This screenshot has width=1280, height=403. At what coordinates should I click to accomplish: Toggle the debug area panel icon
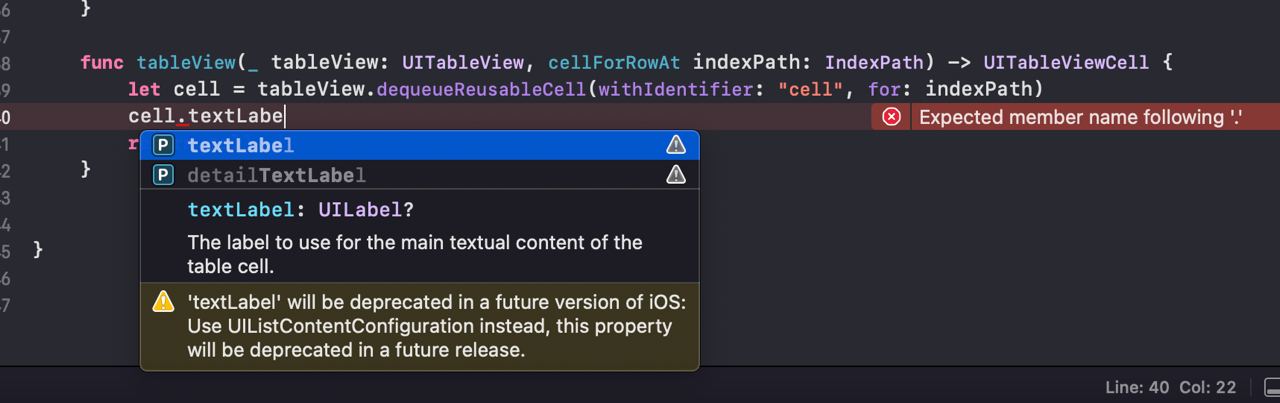pos(1272,387)
